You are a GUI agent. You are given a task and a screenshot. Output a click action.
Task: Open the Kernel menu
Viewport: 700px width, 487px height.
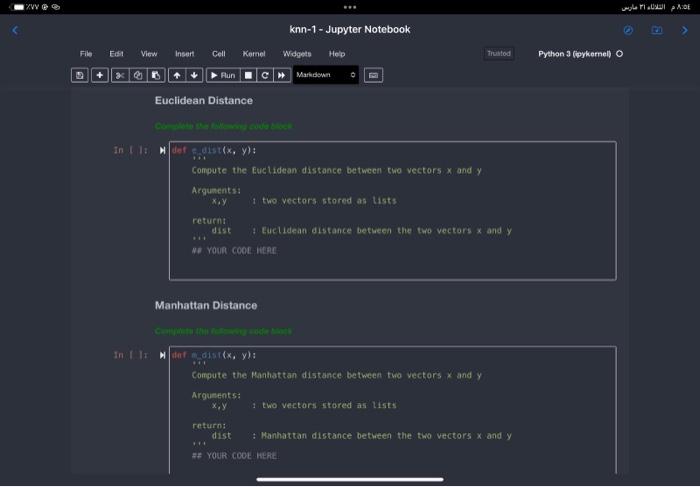(253, 54)
